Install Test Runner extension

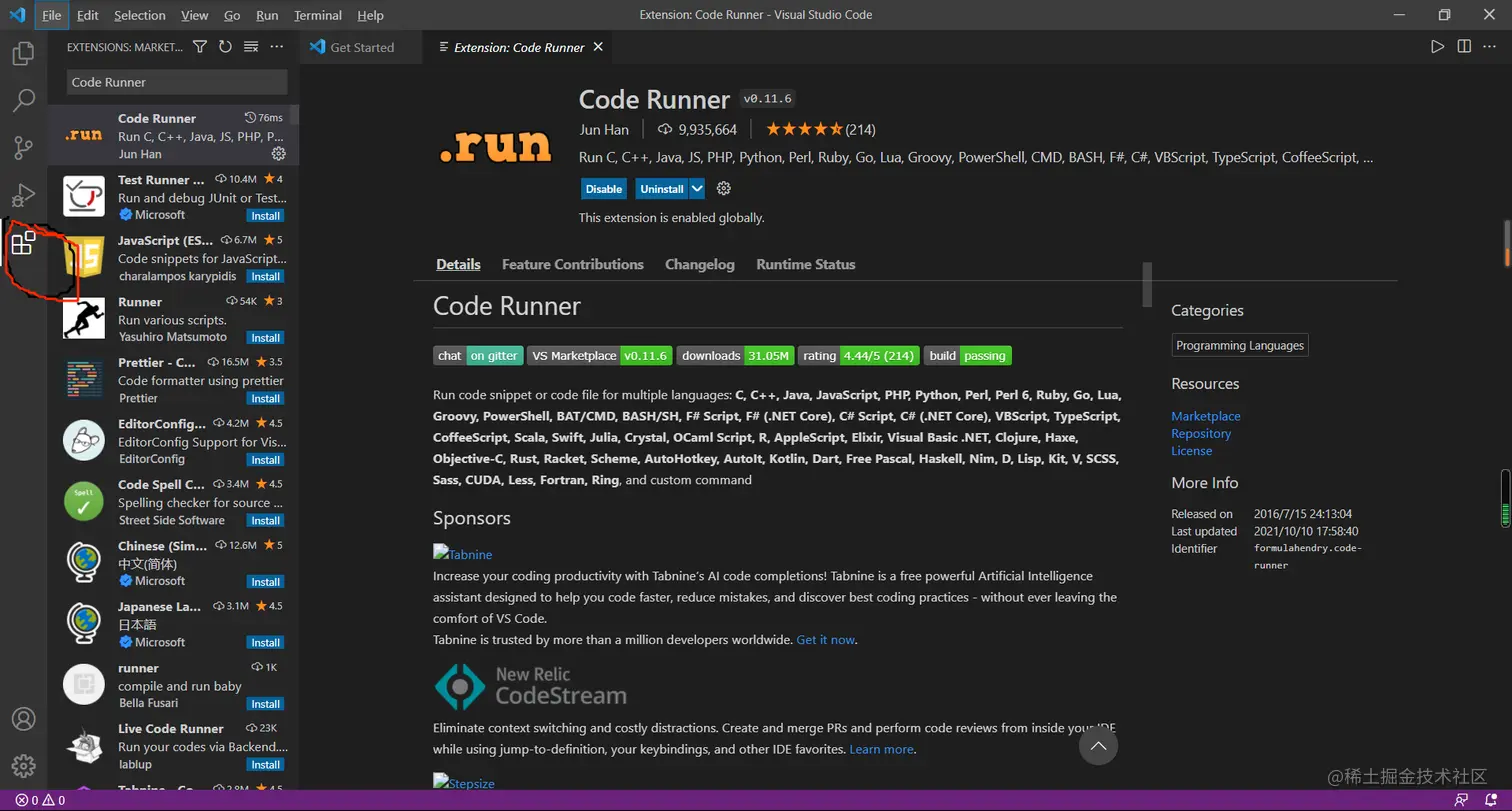coord(266,216)
